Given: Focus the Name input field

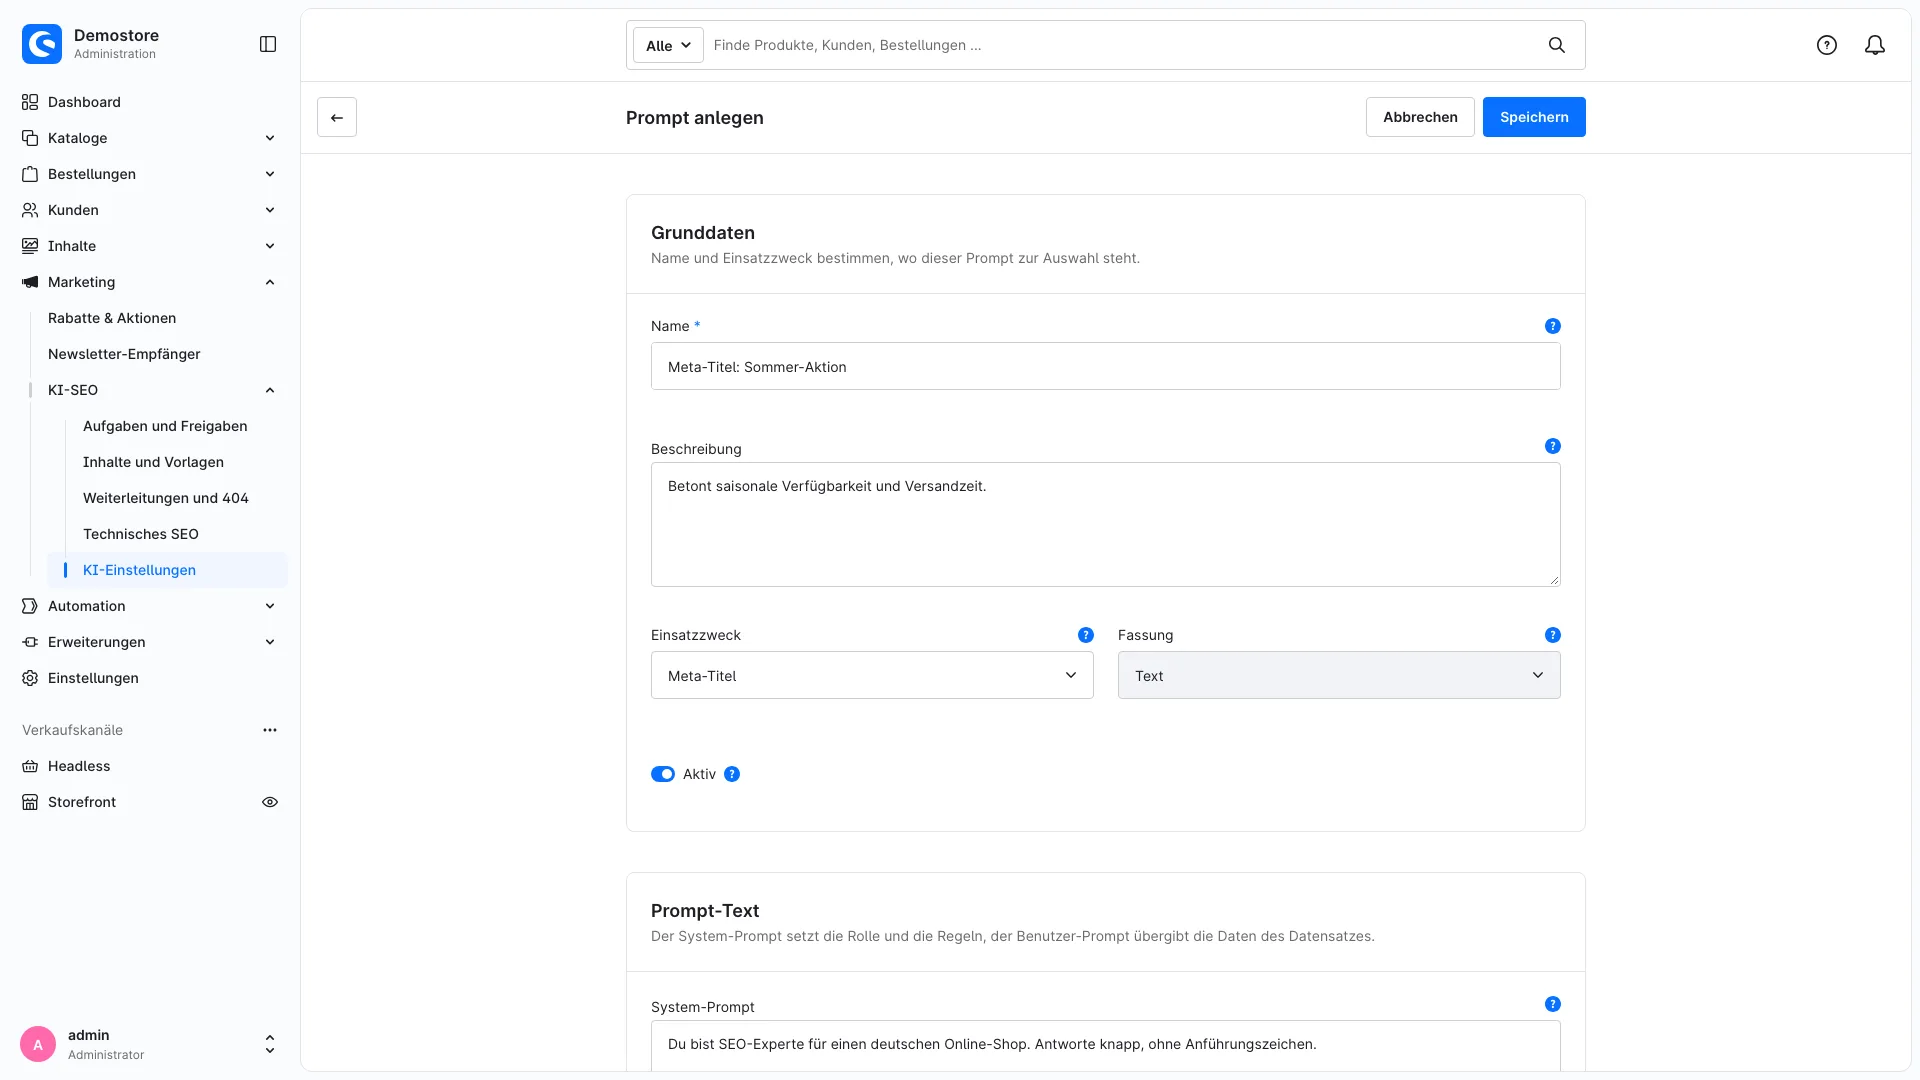Looking at the screenshot, I should coord(1105,366).
